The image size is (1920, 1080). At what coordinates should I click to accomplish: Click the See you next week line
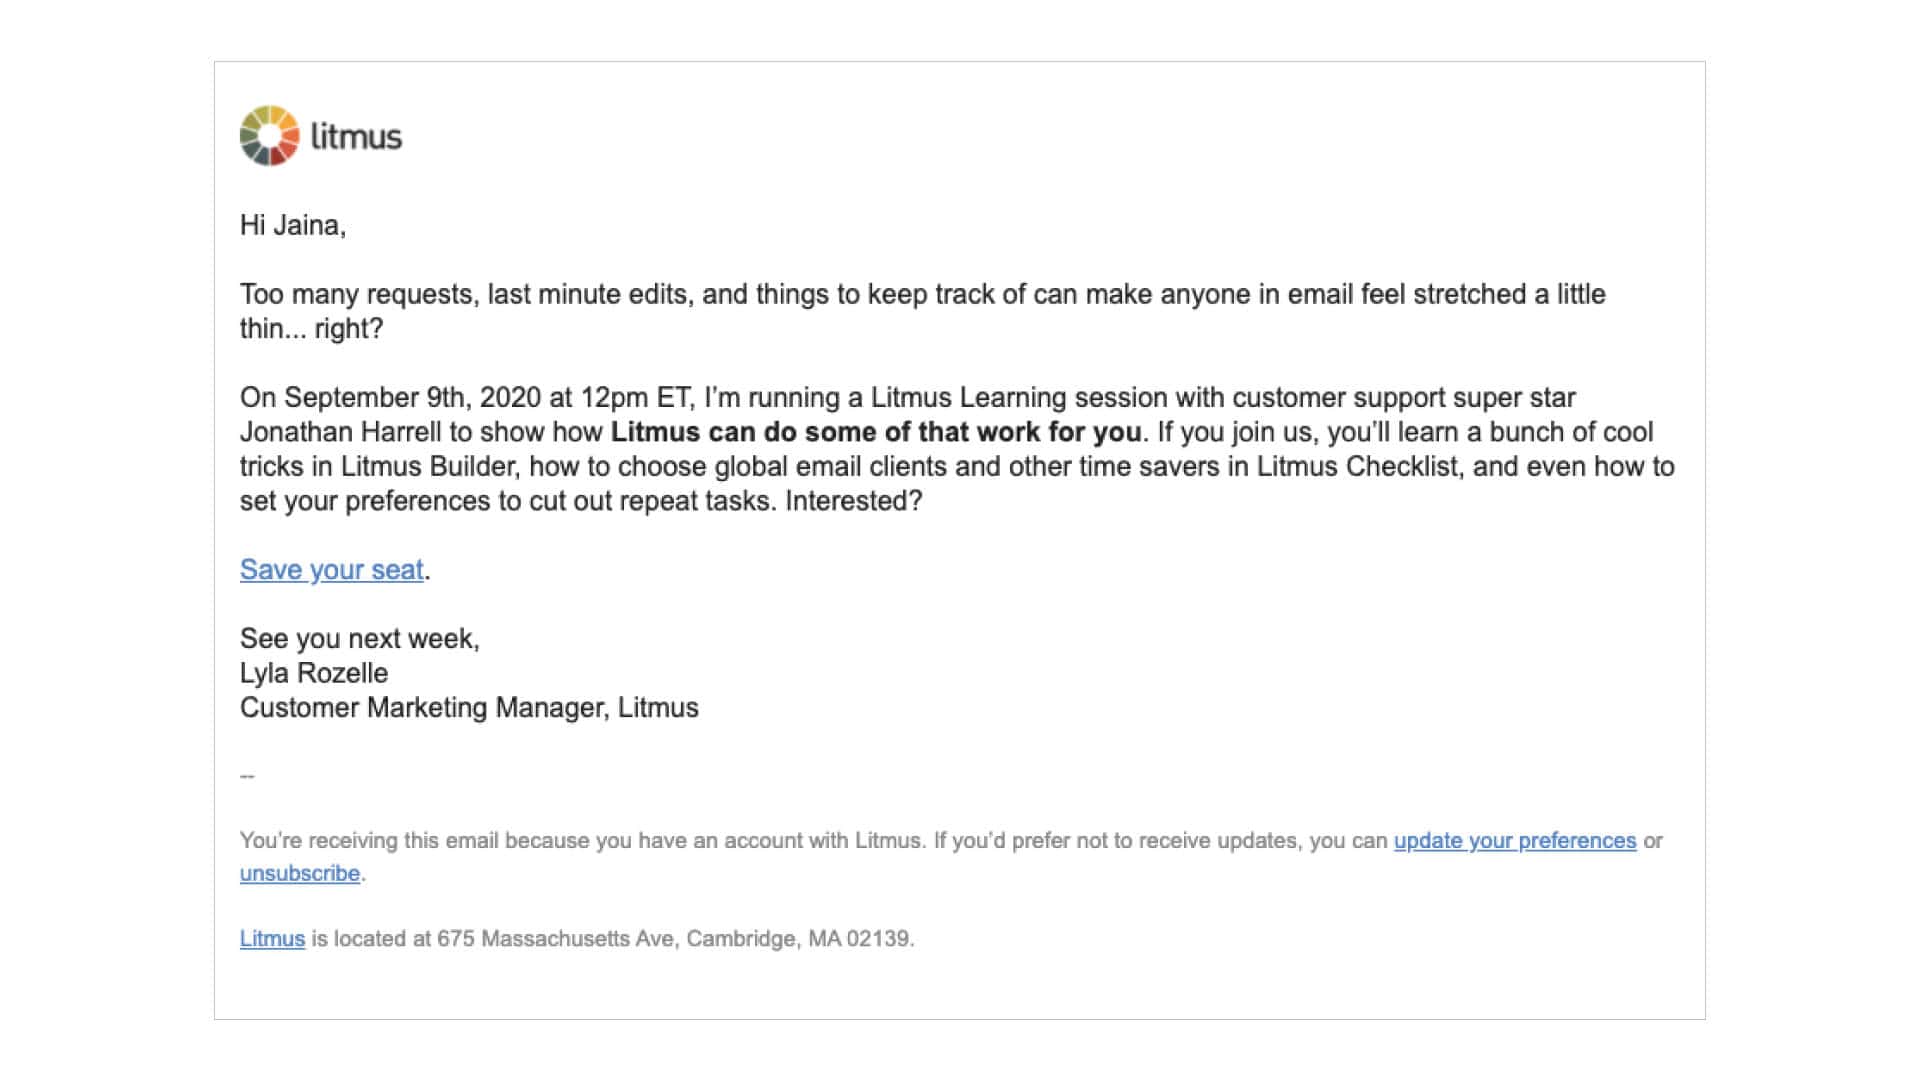pos(359,639)
